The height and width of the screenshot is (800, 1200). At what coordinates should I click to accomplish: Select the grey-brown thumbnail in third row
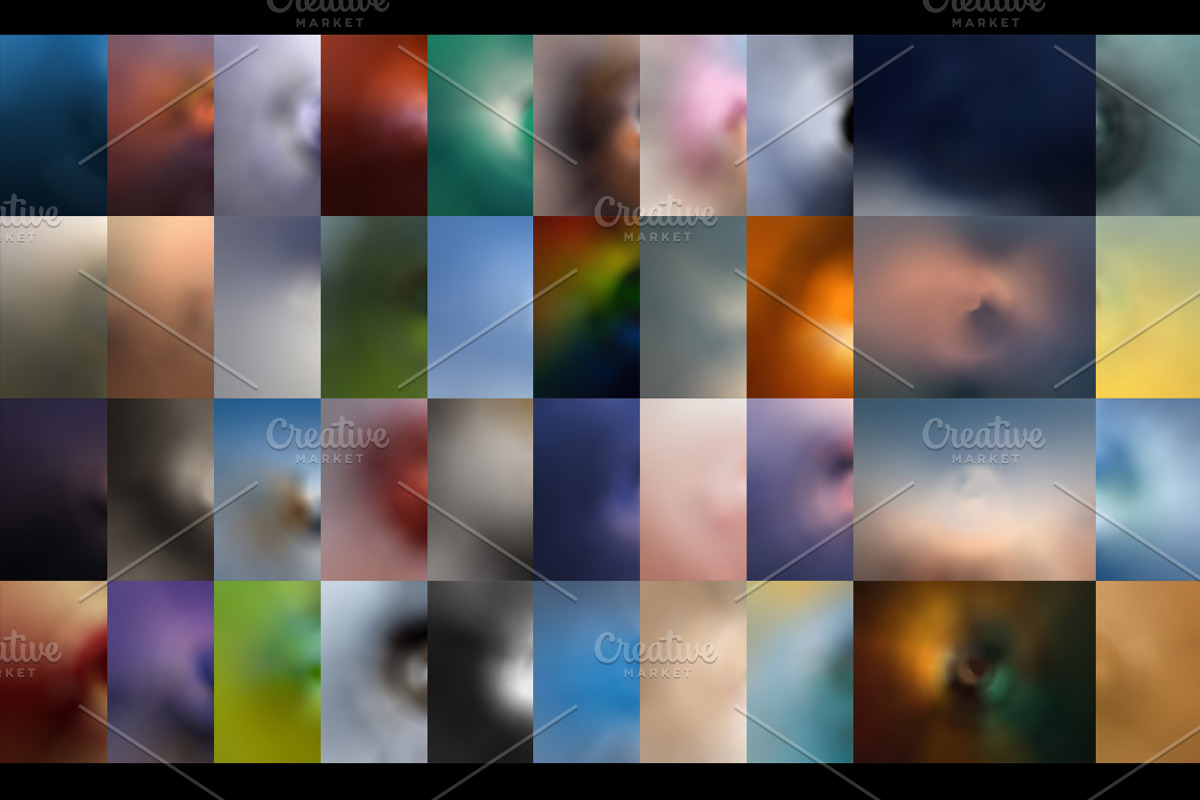(480, 490)
